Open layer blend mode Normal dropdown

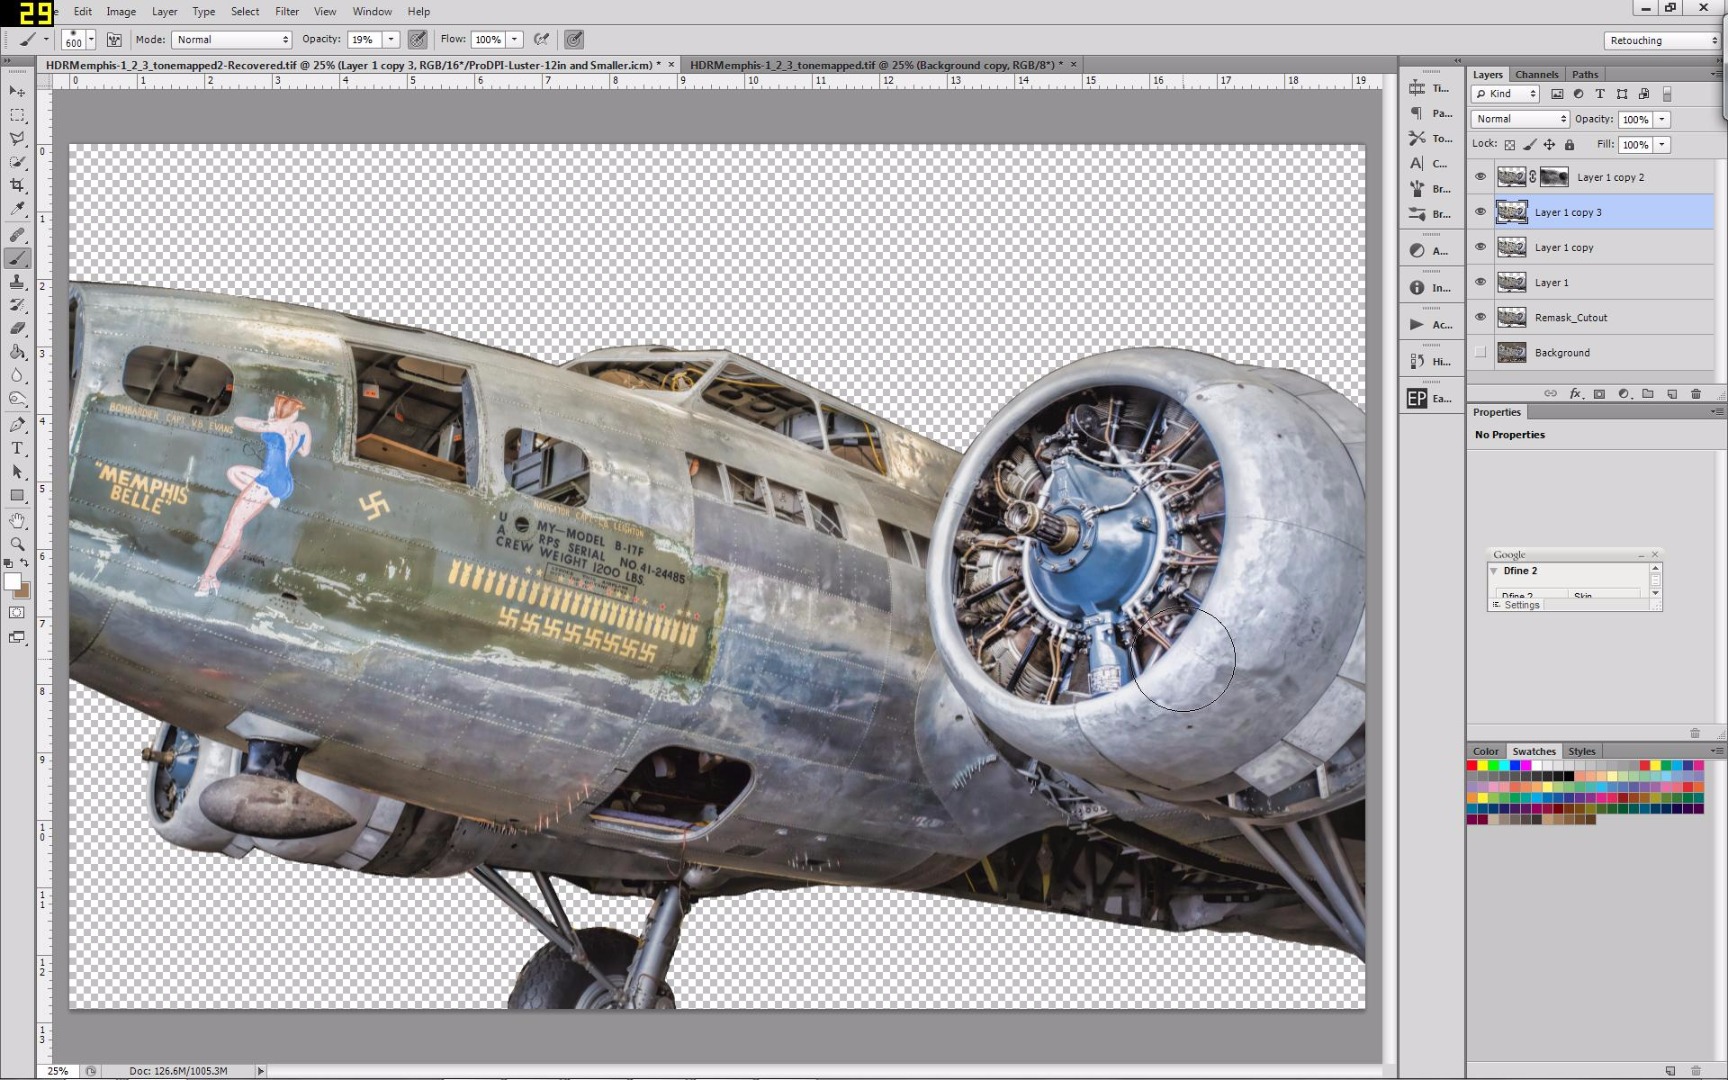click(1520, 119)
